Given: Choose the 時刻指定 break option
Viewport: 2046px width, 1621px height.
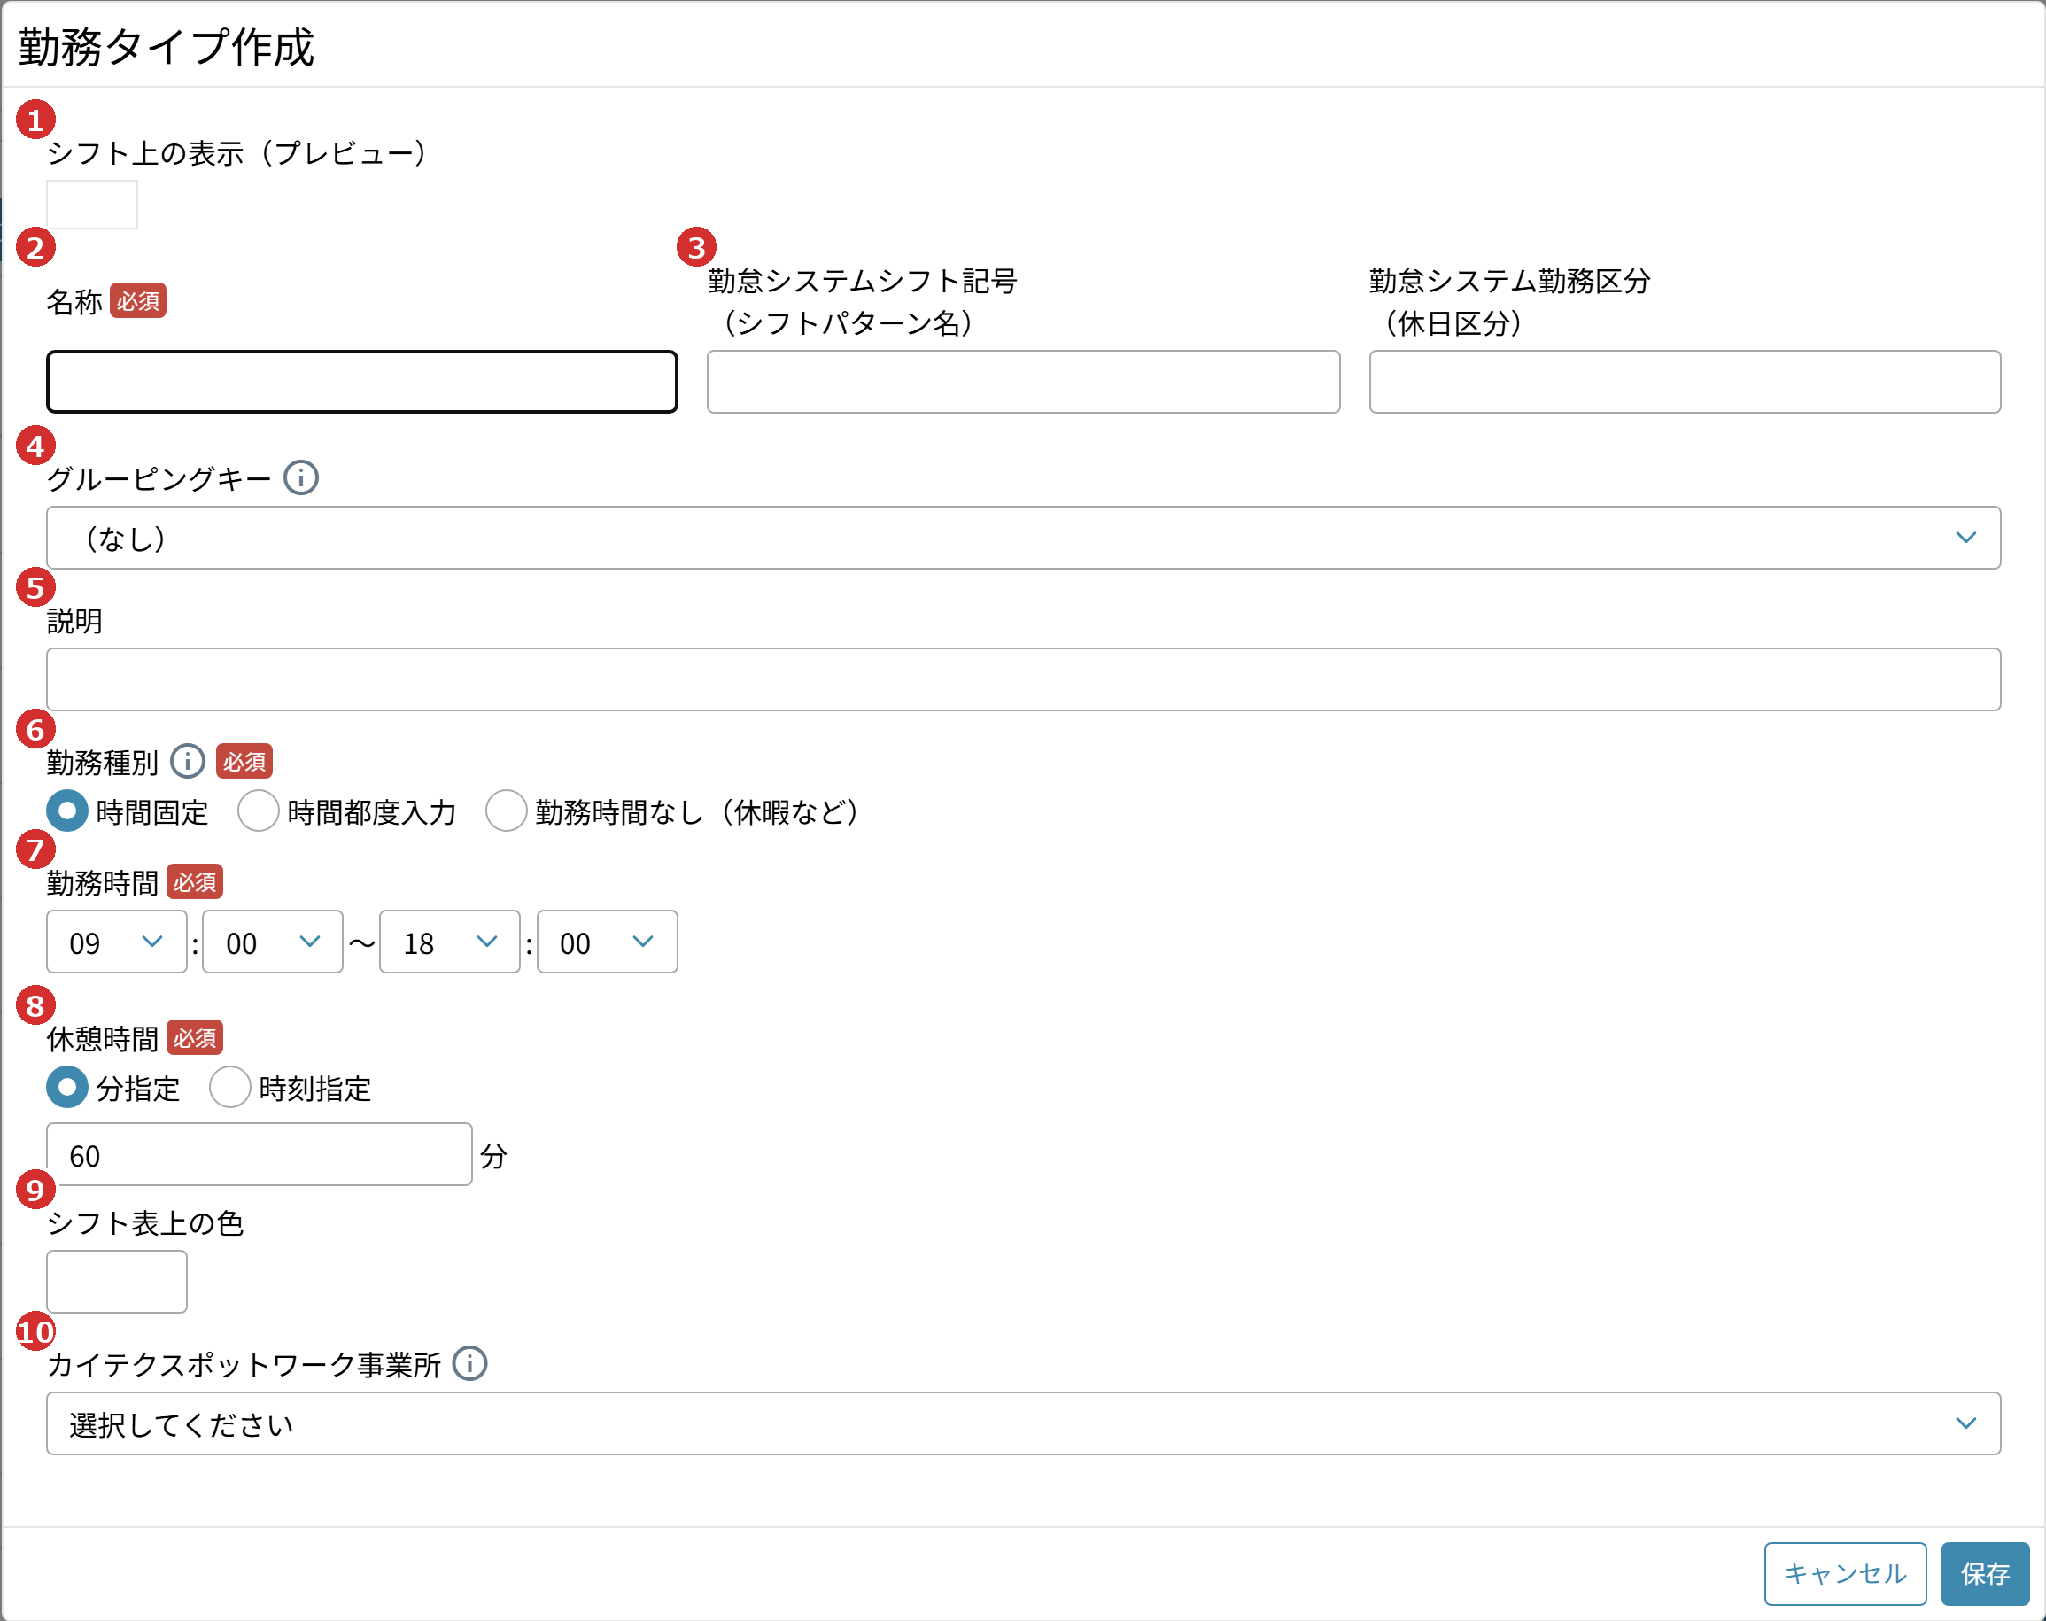Looking at the screenshot, I should (x=230, y=1087).
